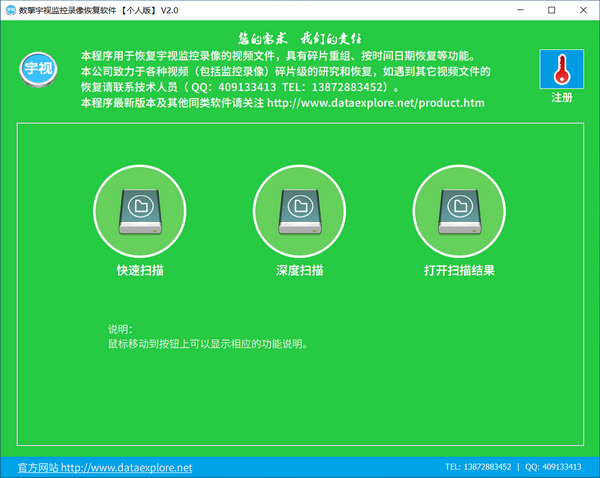Image resolution: width=600 pixels, height=478 pixels.
Task: Click the round 宇视 logo
Action: coord(36,71)
